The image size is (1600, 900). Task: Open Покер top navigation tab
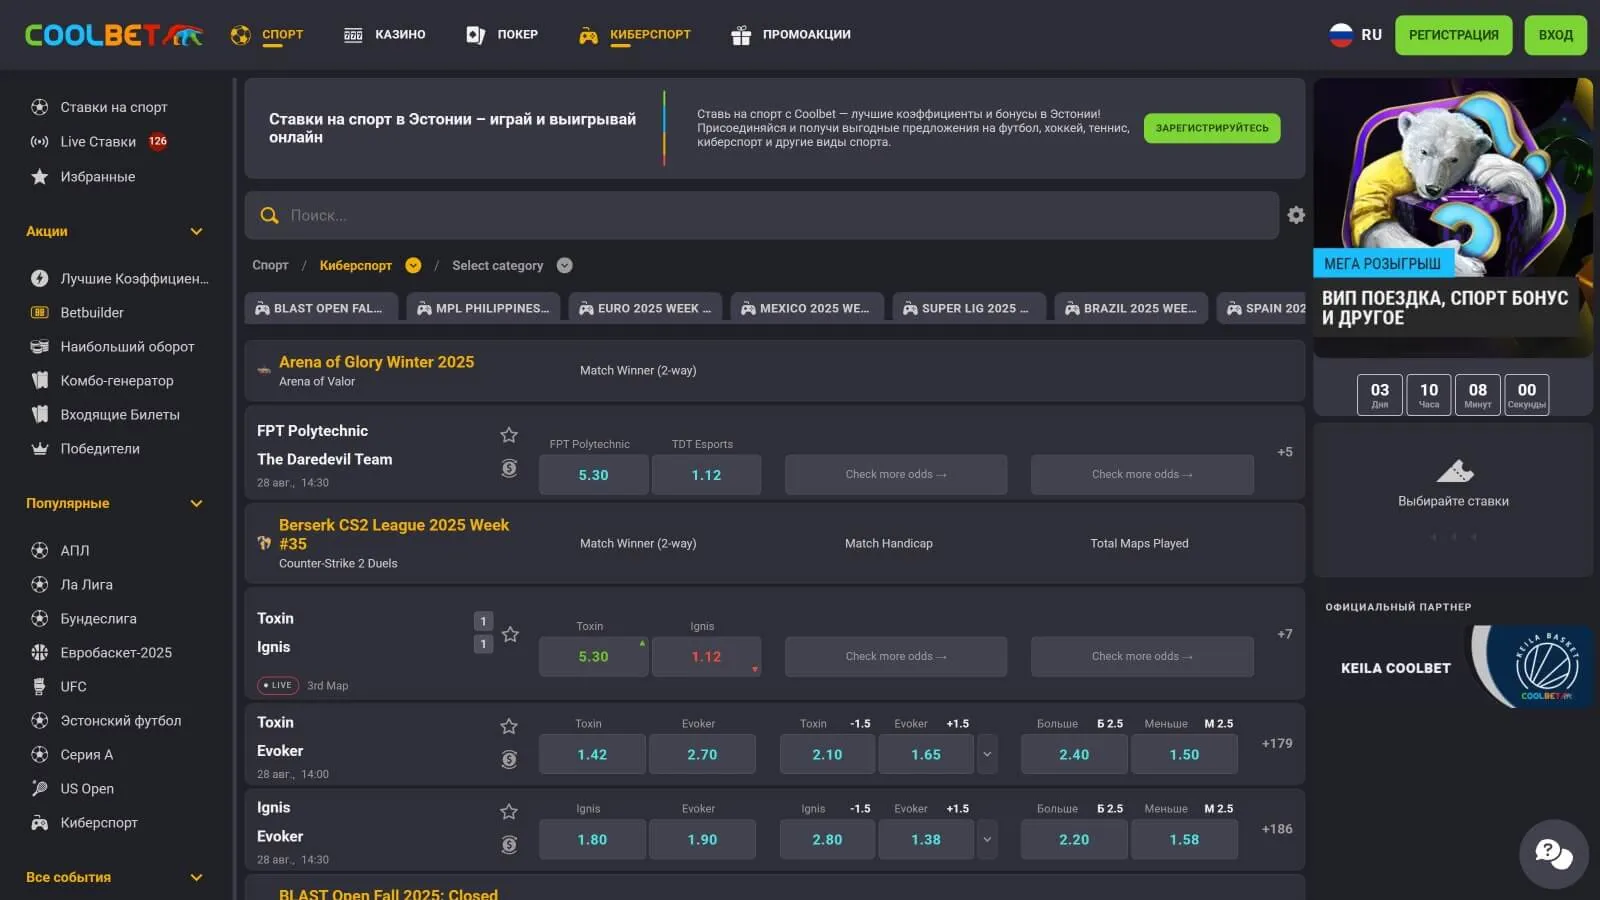click(502, 34)
